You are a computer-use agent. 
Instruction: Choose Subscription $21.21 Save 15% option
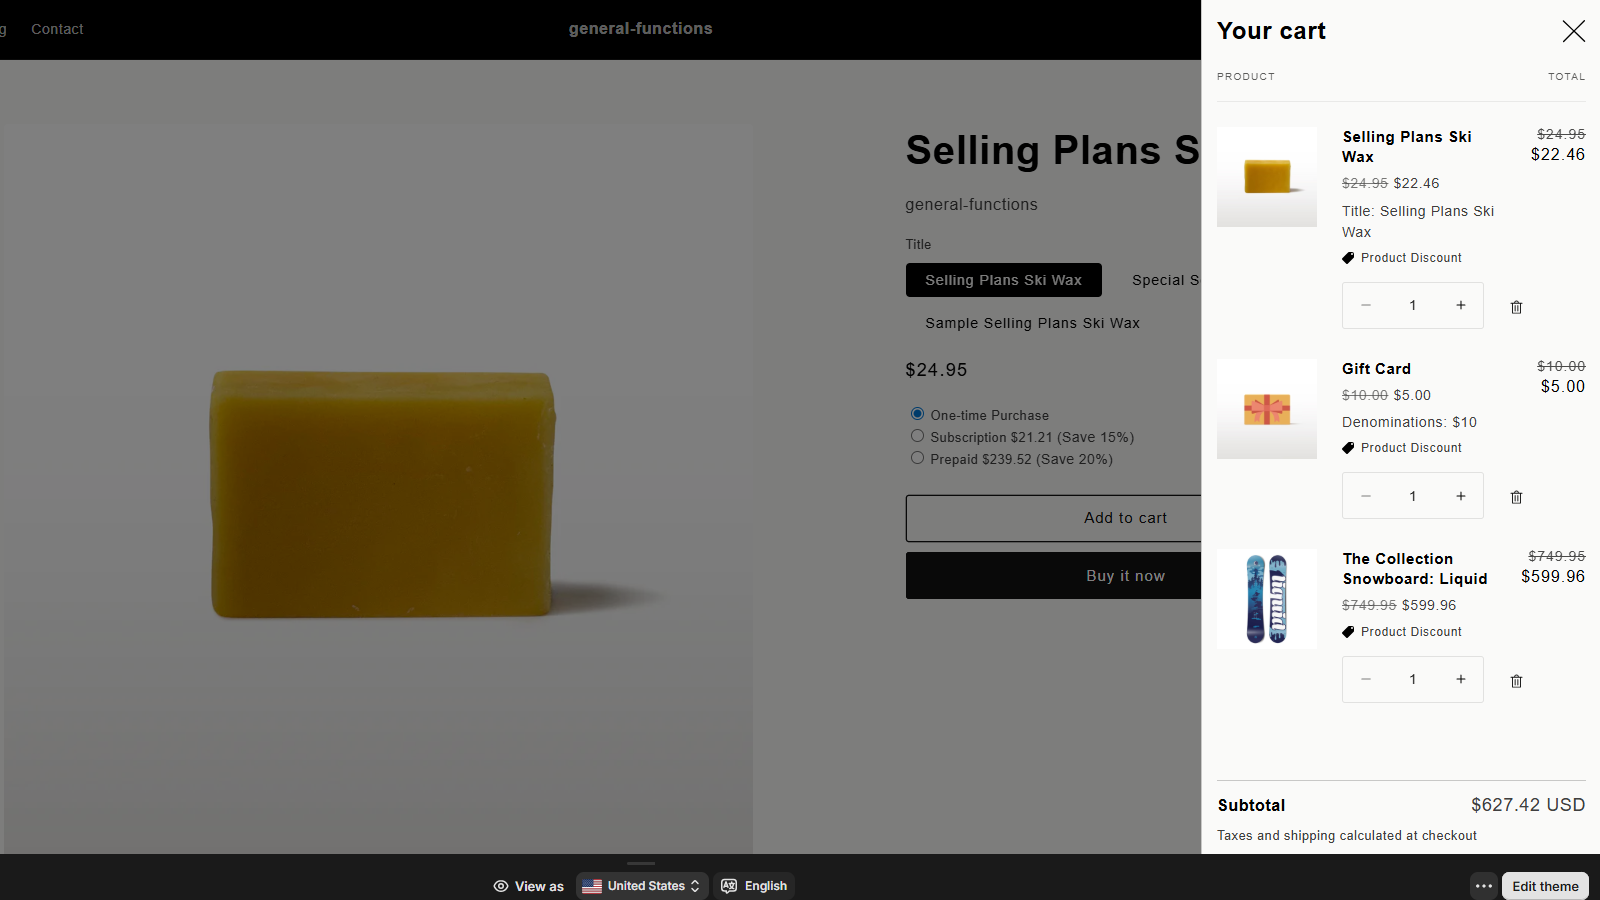click(x=917, y=436)
